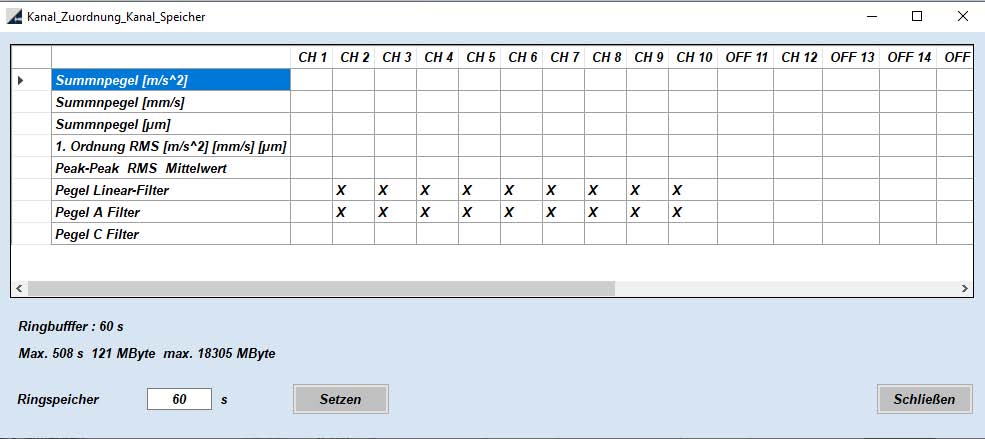
Task: Maximize the Kanal_Zuordnung window
Action: tap(917, 17)
